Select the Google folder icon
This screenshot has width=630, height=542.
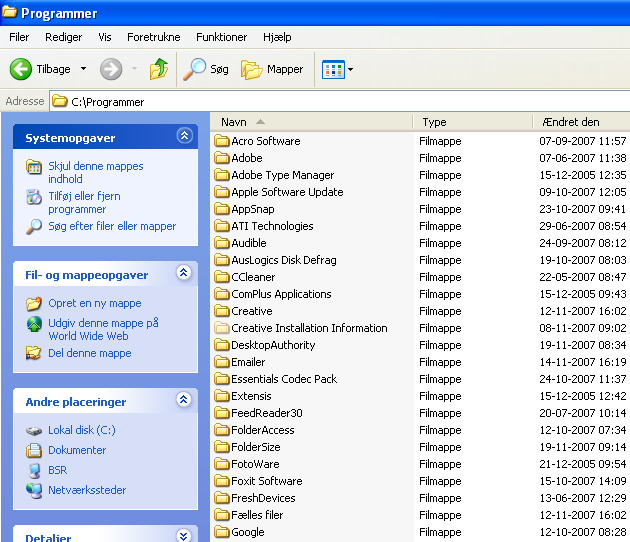tap(221, 532)
